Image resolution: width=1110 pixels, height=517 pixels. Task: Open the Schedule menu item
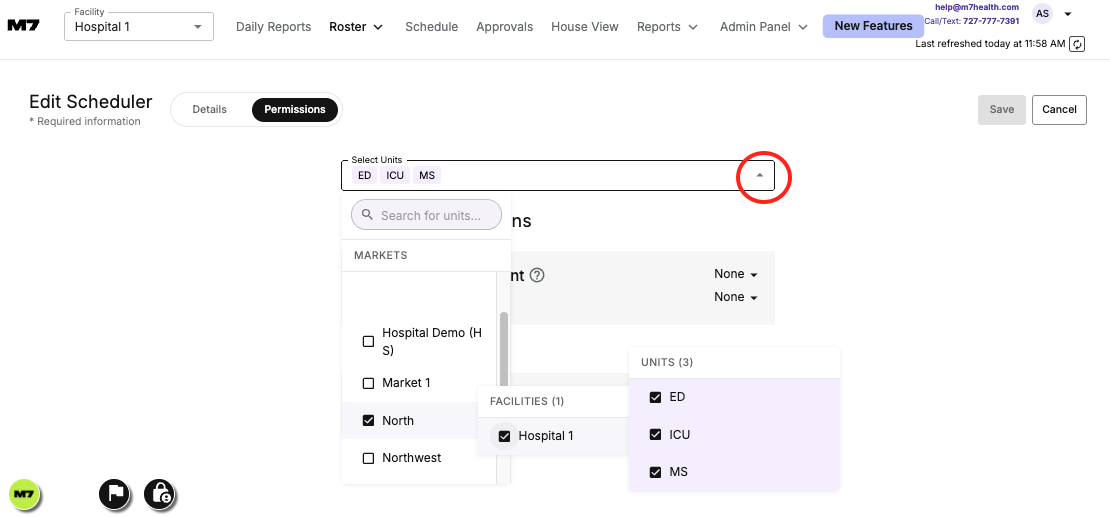click(431, 27)
